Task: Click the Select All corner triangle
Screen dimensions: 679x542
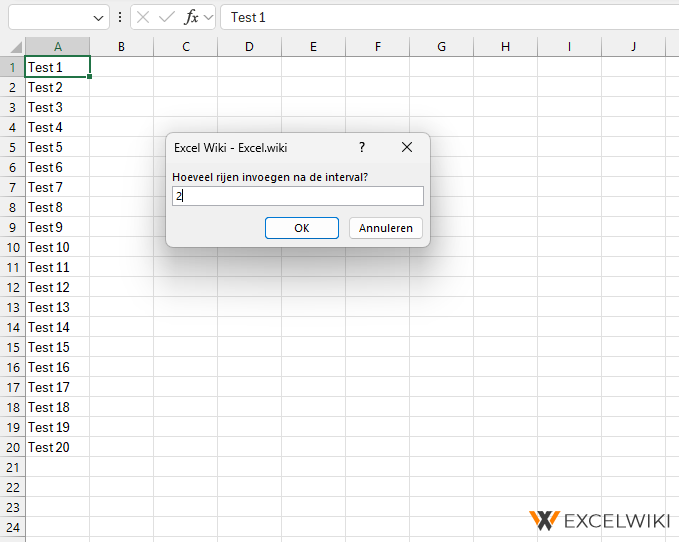Action: tap(12, 47)
